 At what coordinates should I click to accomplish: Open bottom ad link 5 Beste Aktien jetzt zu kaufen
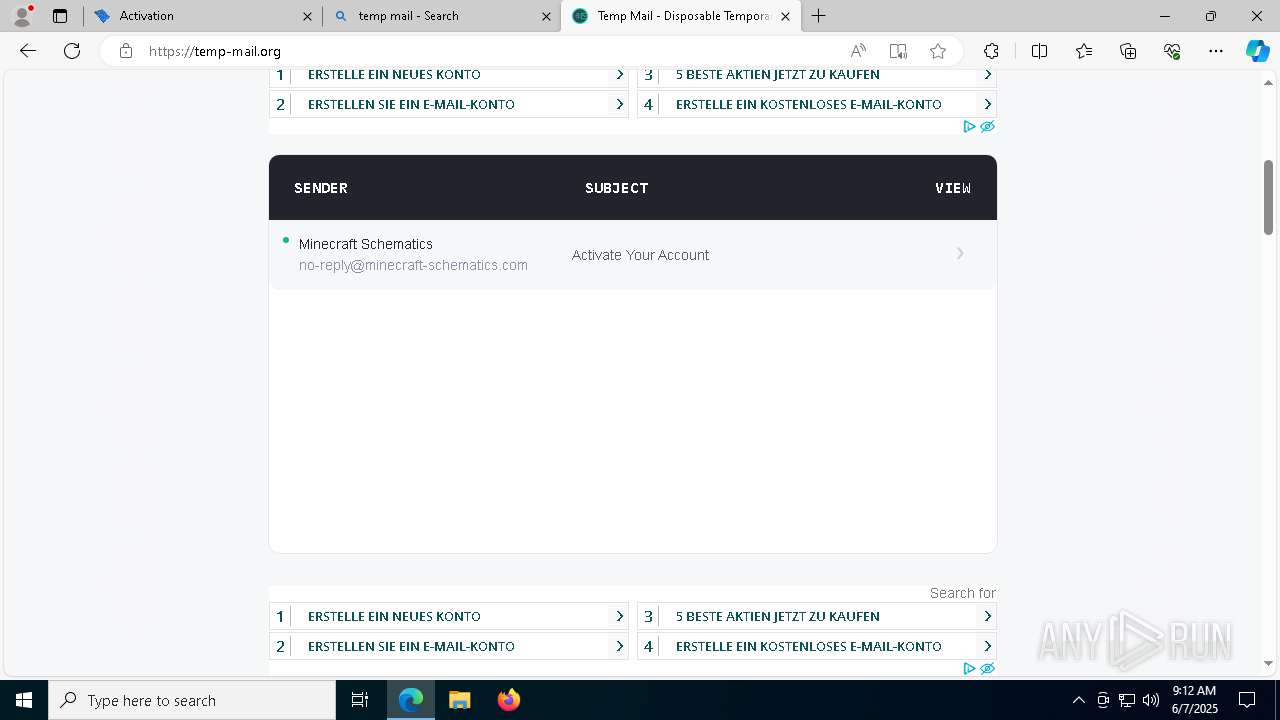click(x=817, y=616)
